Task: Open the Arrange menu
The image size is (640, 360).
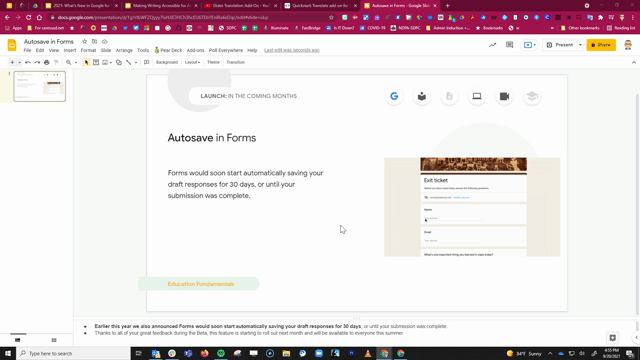Action: coord(124,50)
